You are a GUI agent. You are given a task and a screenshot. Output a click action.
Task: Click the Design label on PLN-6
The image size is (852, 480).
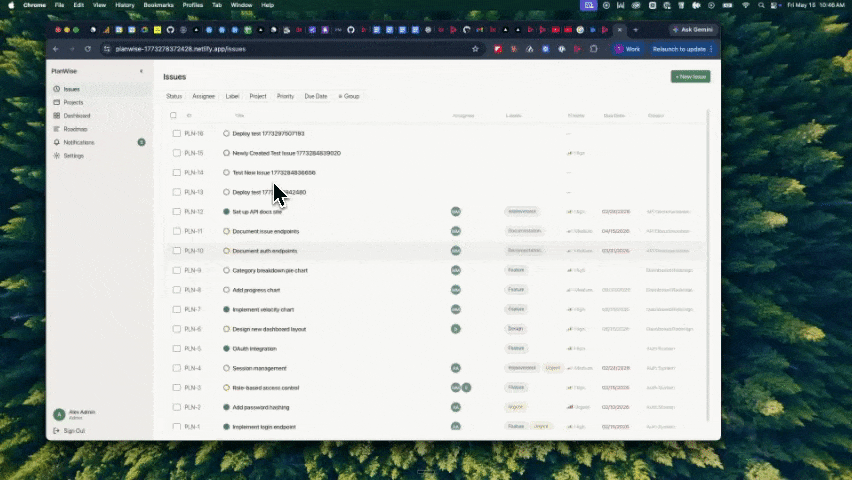click(x=516, y=329)
